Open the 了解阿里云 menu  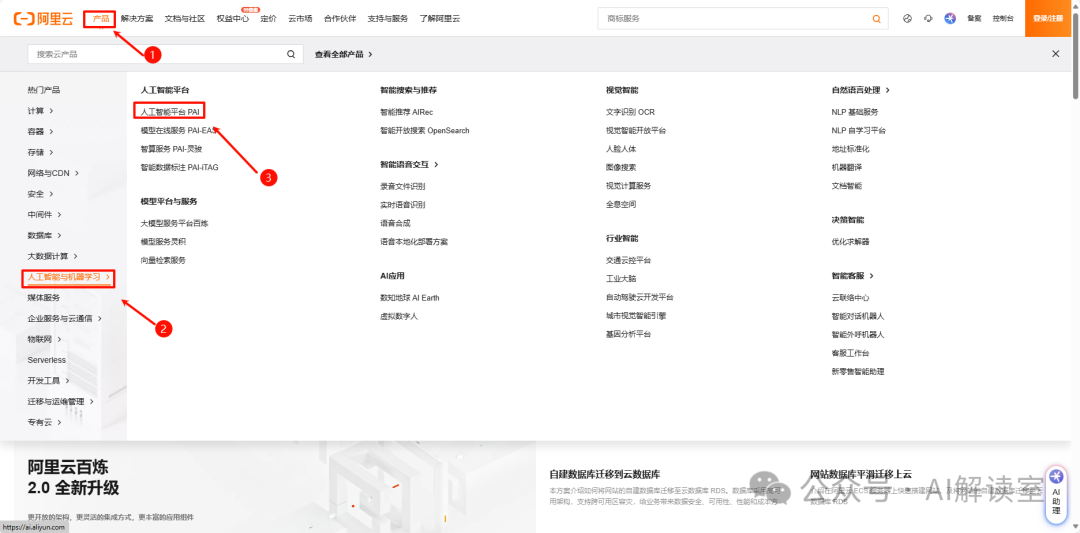(439, 19)
